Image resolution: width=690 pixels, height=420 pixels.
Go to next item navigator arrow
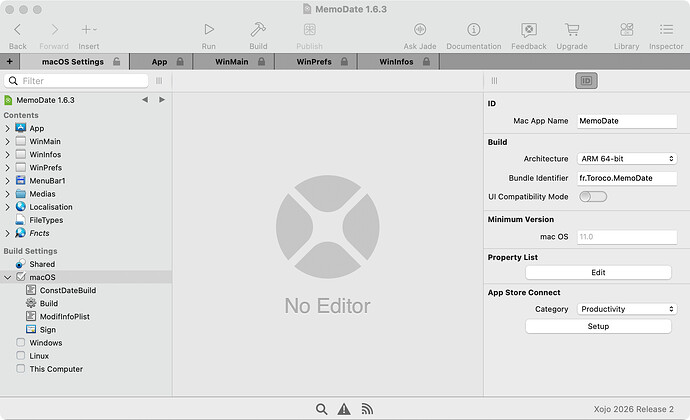[162, 100]
